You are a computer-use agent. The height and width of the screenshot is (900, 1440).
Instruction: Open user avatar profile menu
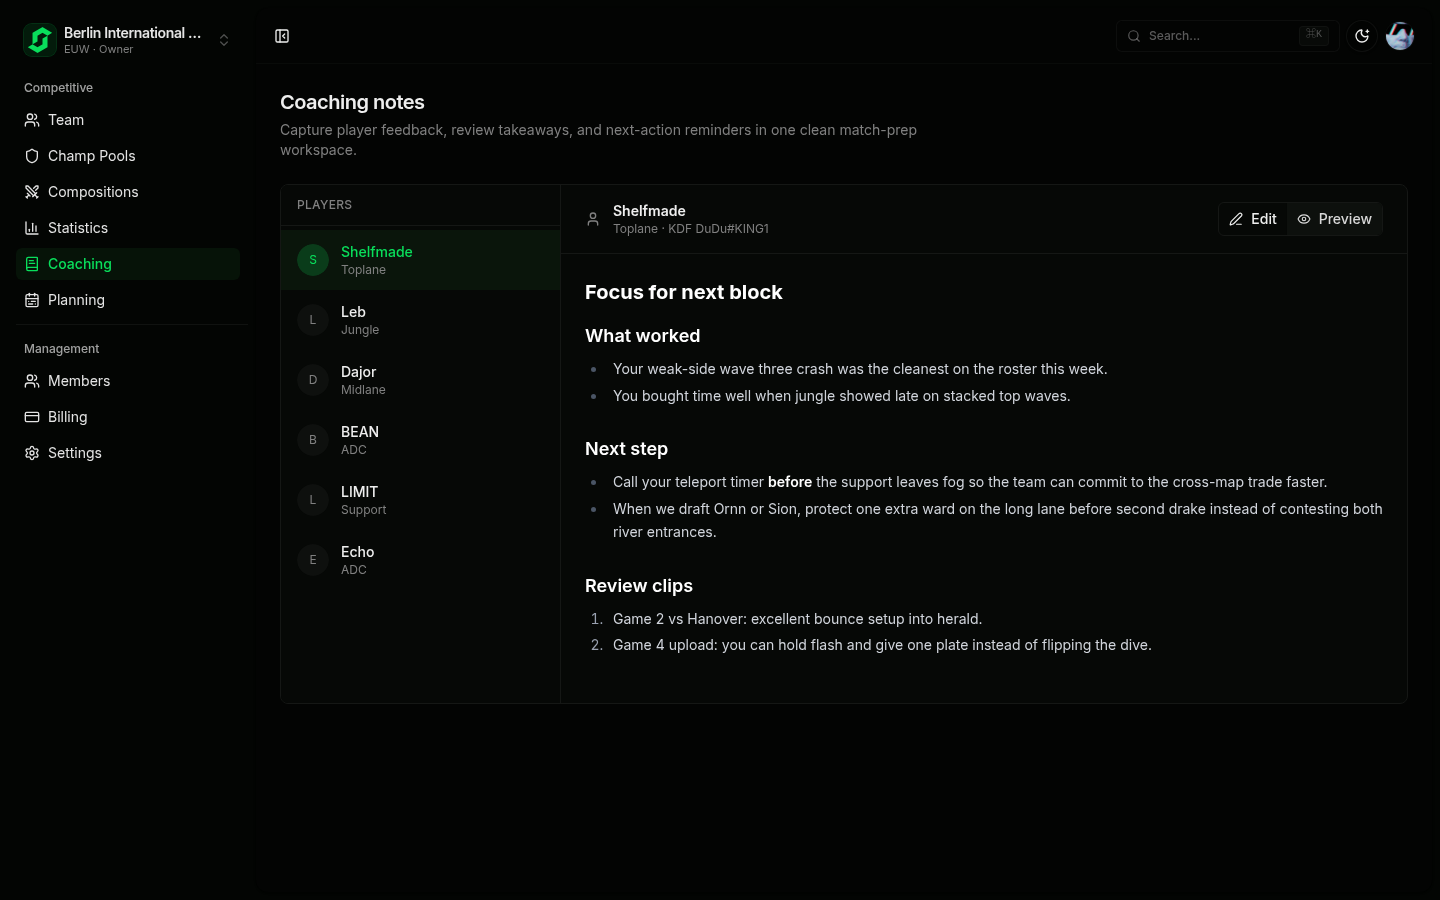tap(1400, 36)
